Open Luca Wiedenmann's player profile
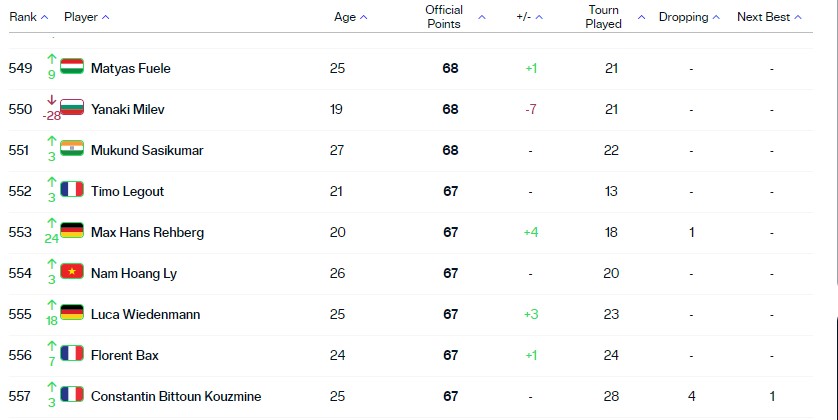The width and height of the screenshot is (838, 420). [145, 314]
